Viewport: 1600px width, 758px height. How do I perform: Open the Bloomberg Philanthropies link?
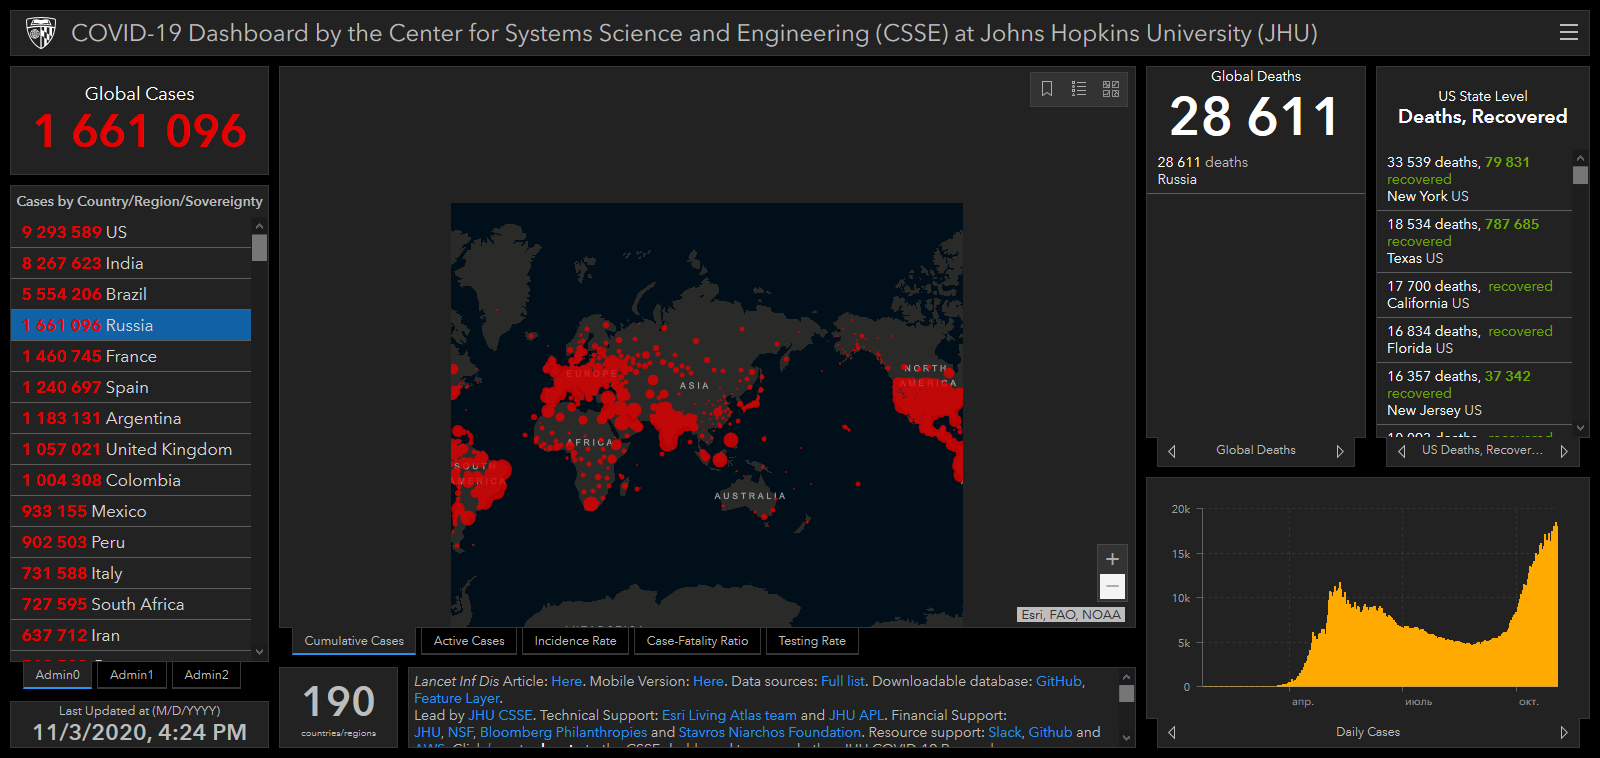(563, 732)
